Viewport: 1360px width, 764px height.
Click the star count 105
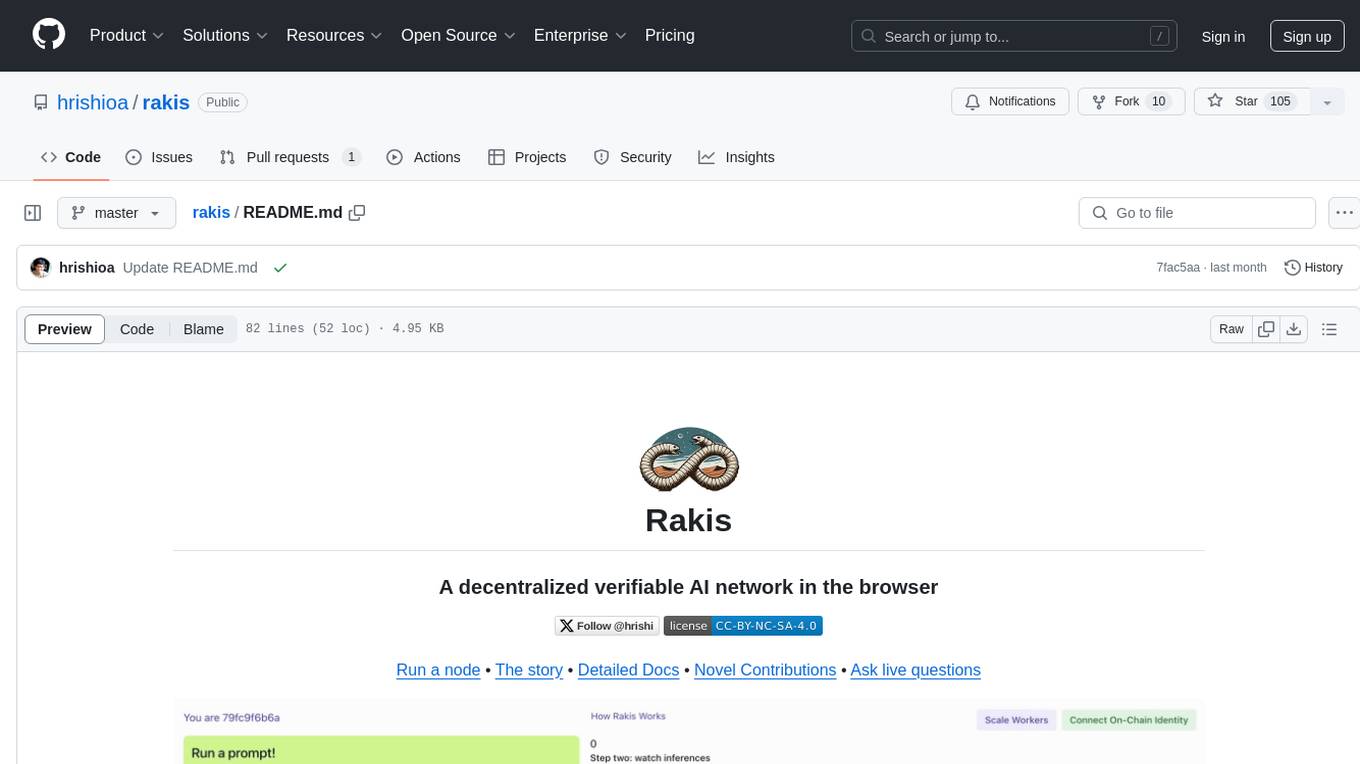point(1280,102)
